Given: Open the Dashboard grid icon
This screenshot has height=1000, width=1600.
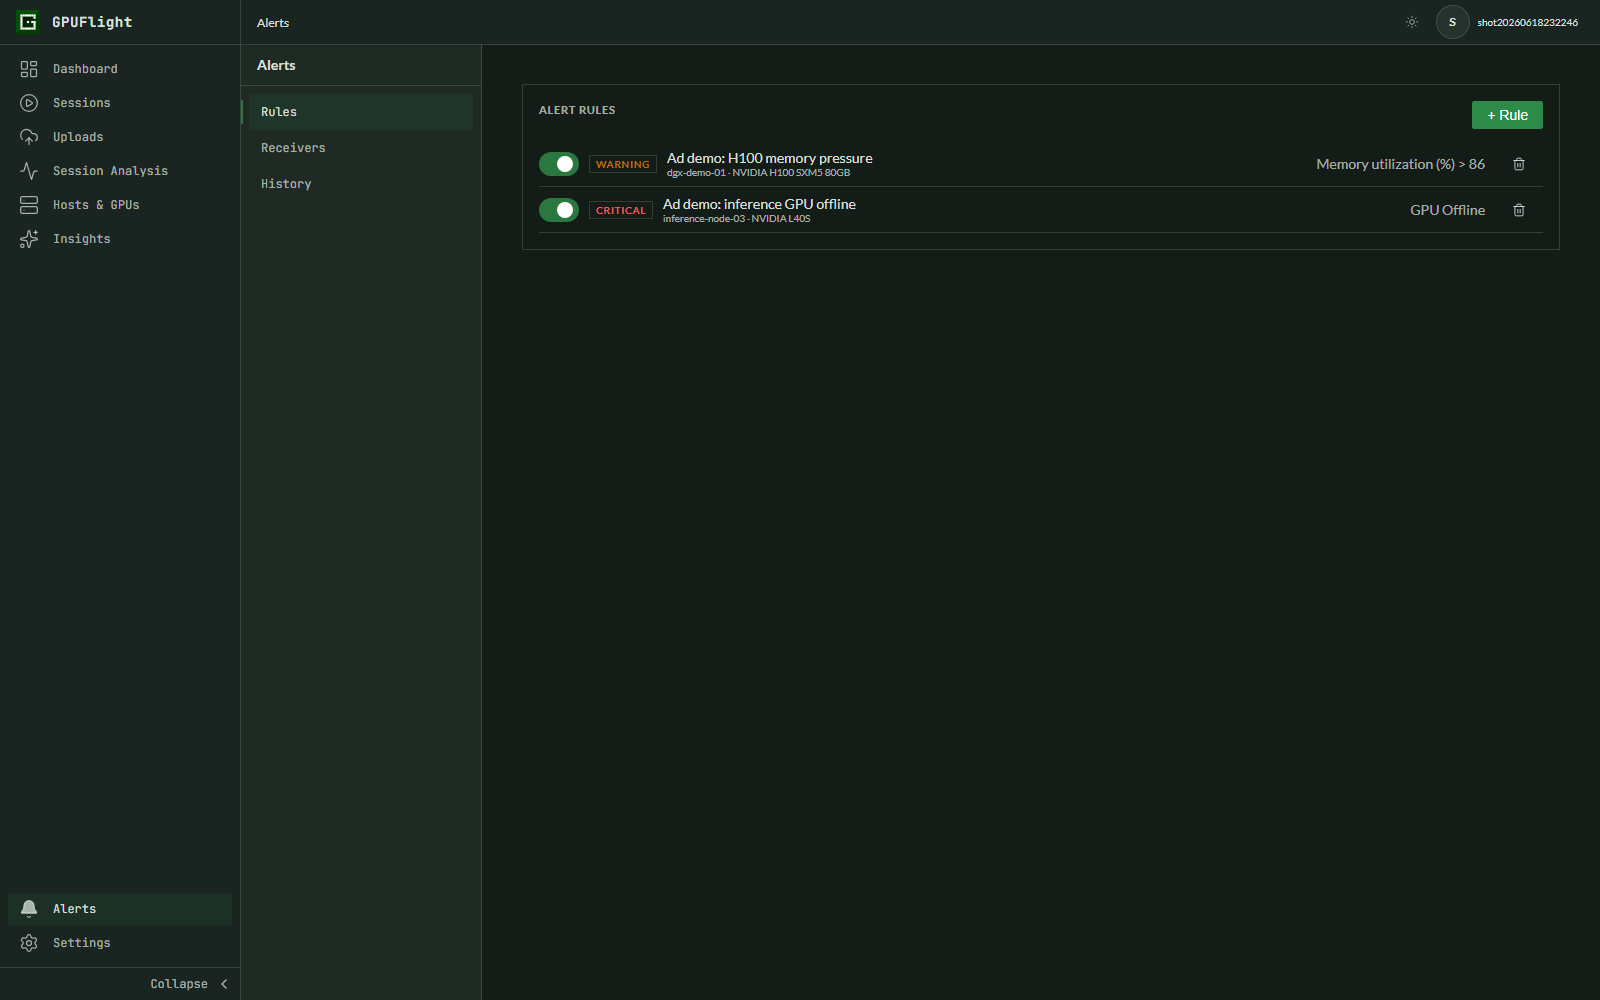Looking at the screenshot, I should pos(29,69).
